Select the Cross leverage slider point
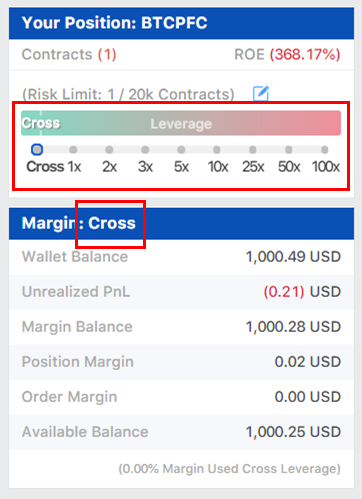Screen dimensions: 362x499 (37, 150)
